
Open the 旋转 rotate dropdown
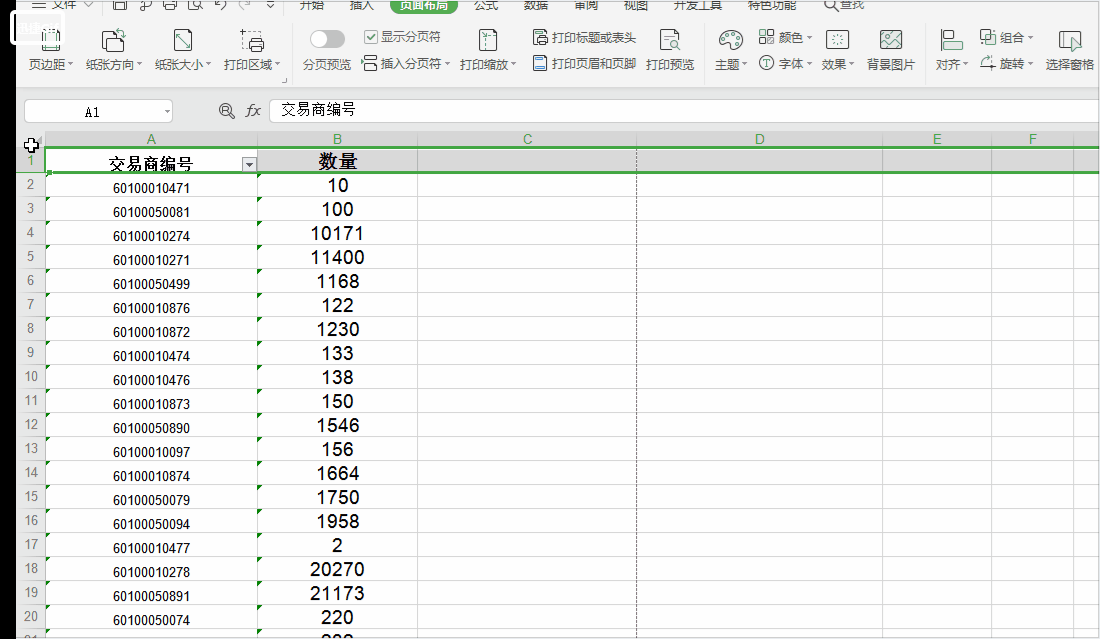(1007, 64)
